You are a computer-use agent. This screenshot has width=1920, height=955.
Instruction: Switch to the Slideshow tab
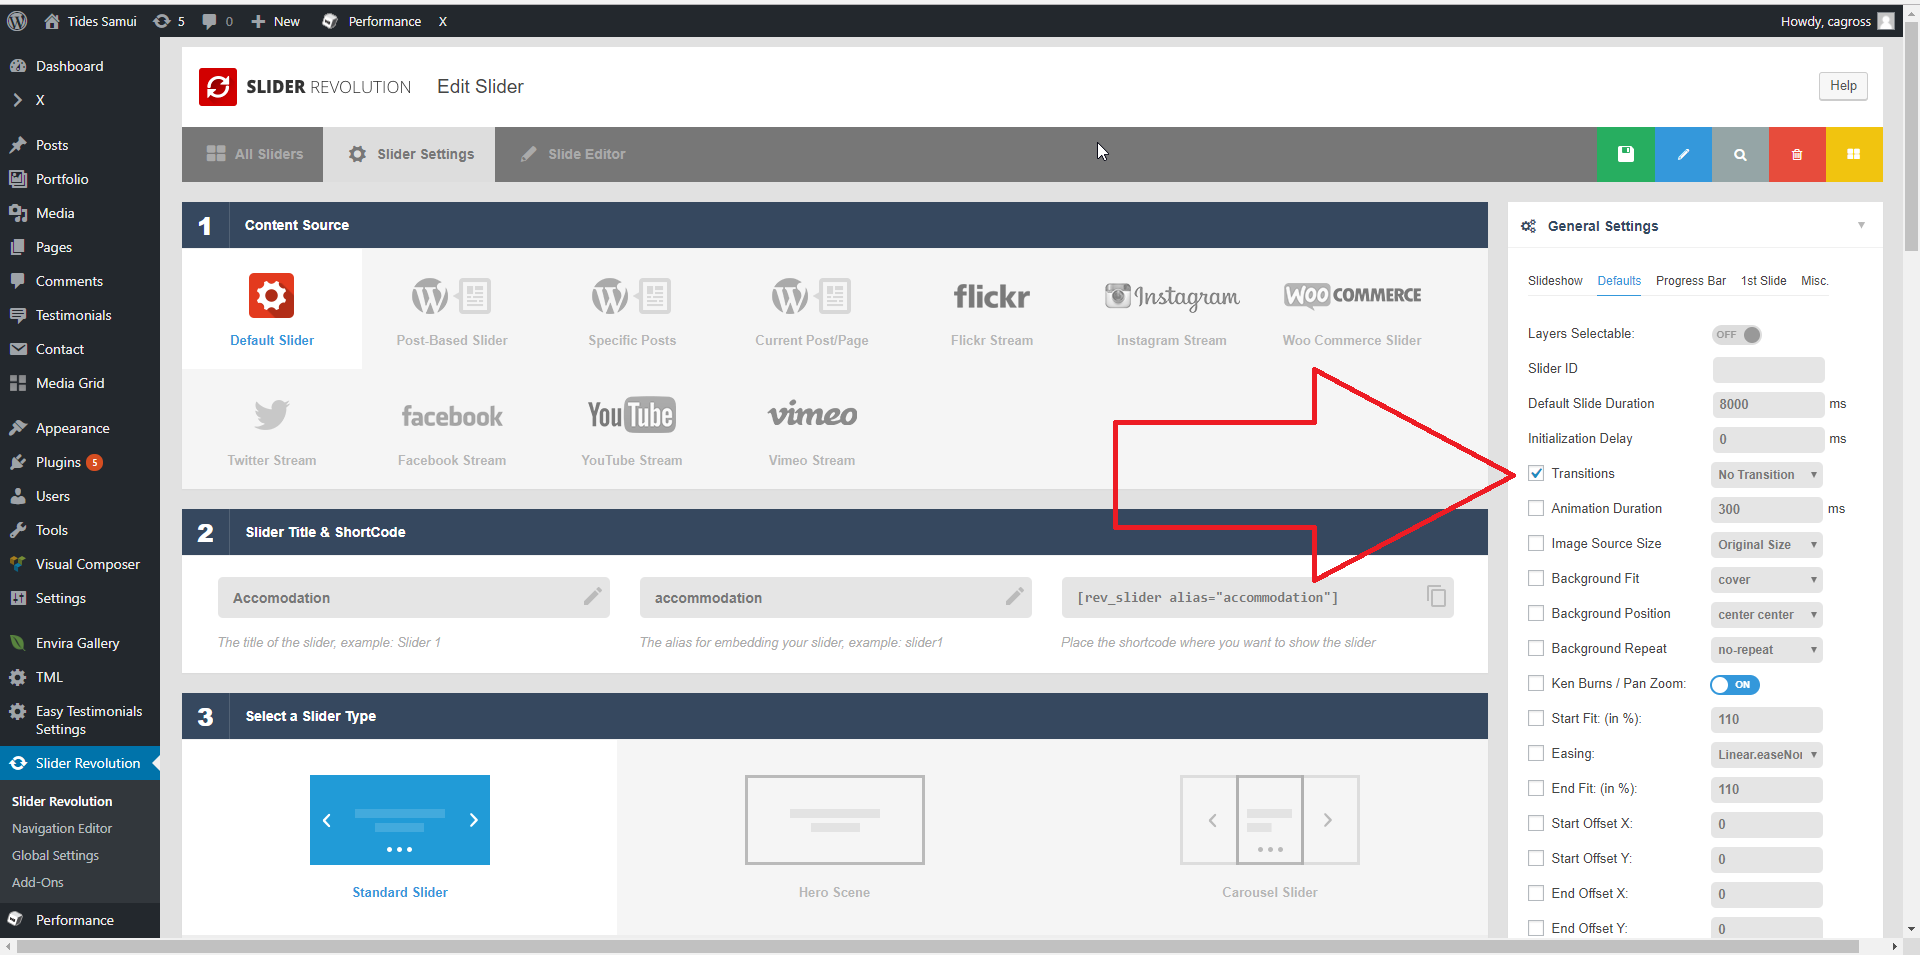point(1555,281)
